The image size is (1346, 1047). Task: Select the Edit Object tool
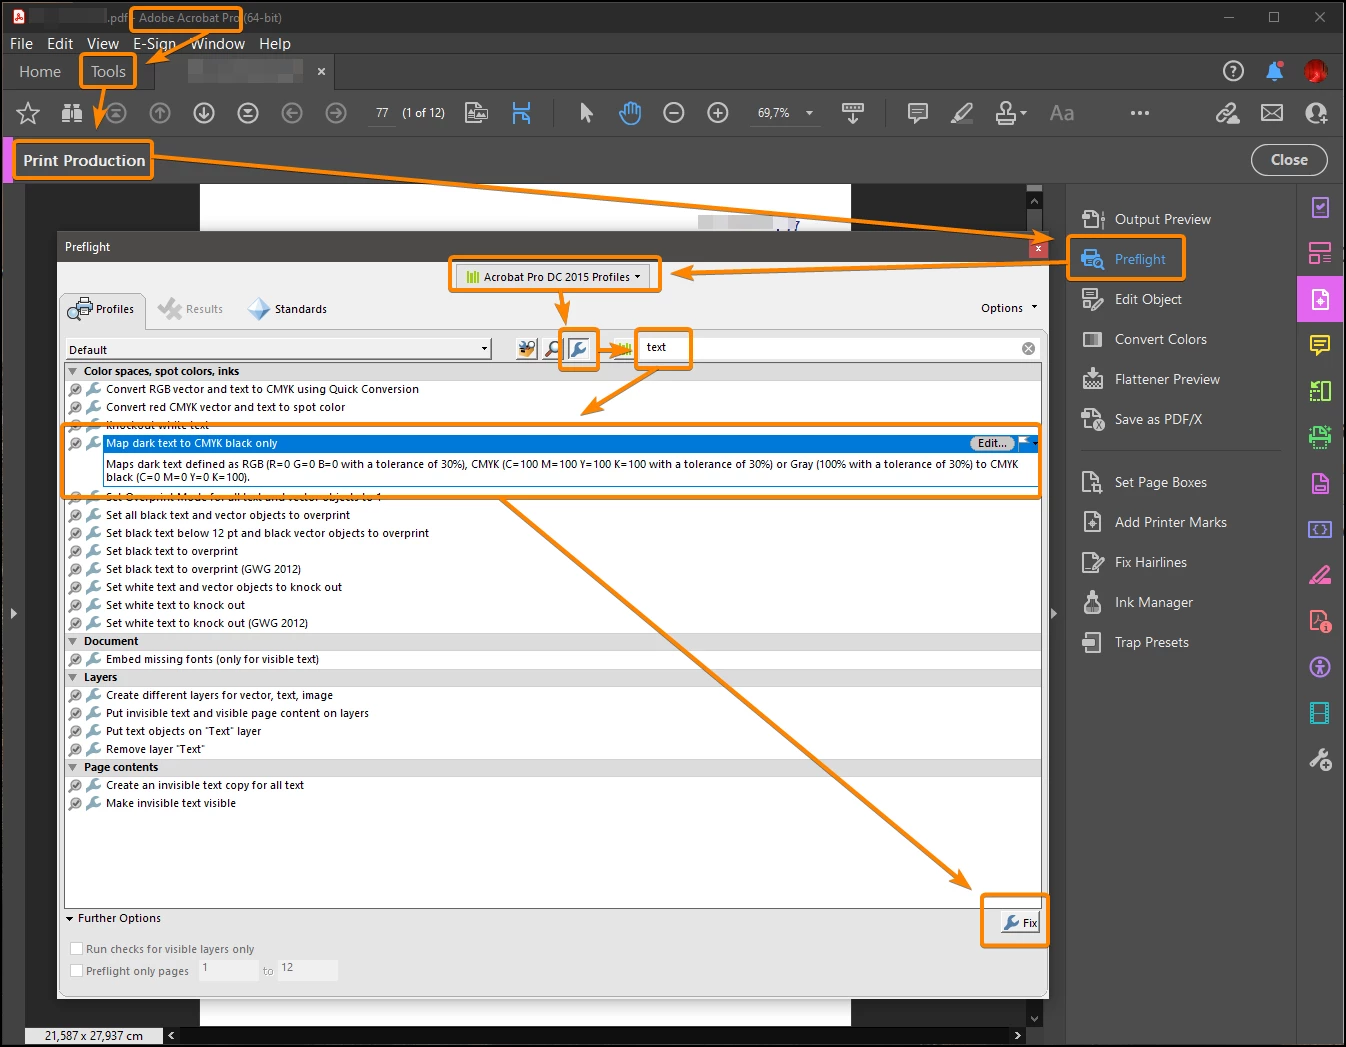pyautogui.click(x=1132, y=299)
